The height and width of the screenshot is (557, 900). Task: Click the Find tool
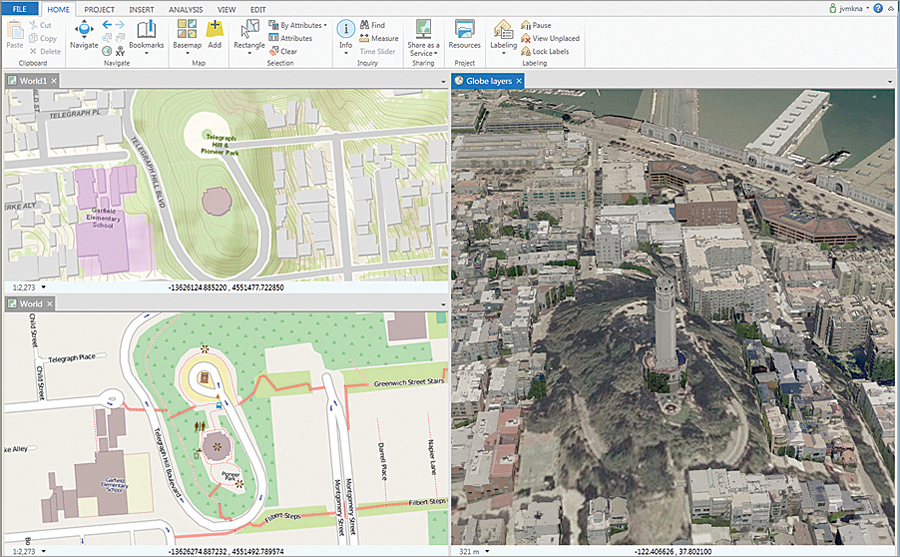tap(372, 25)
